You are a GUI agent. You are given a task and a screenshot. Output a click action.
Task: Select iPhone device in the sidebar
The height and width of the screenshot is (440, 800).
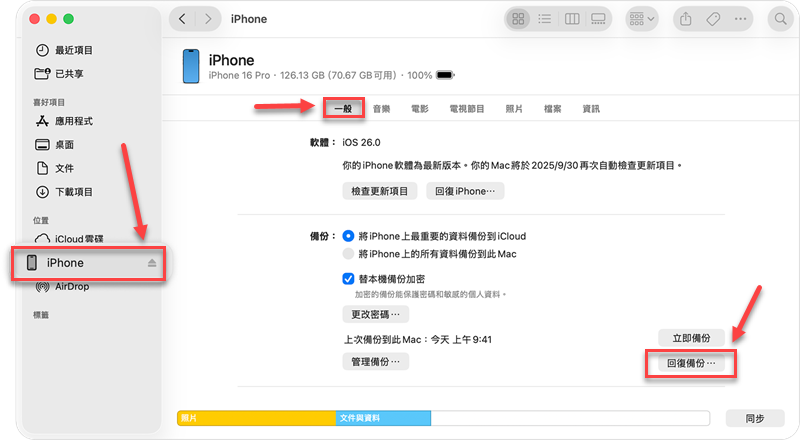pyautogui.click(x=88, y=263)
